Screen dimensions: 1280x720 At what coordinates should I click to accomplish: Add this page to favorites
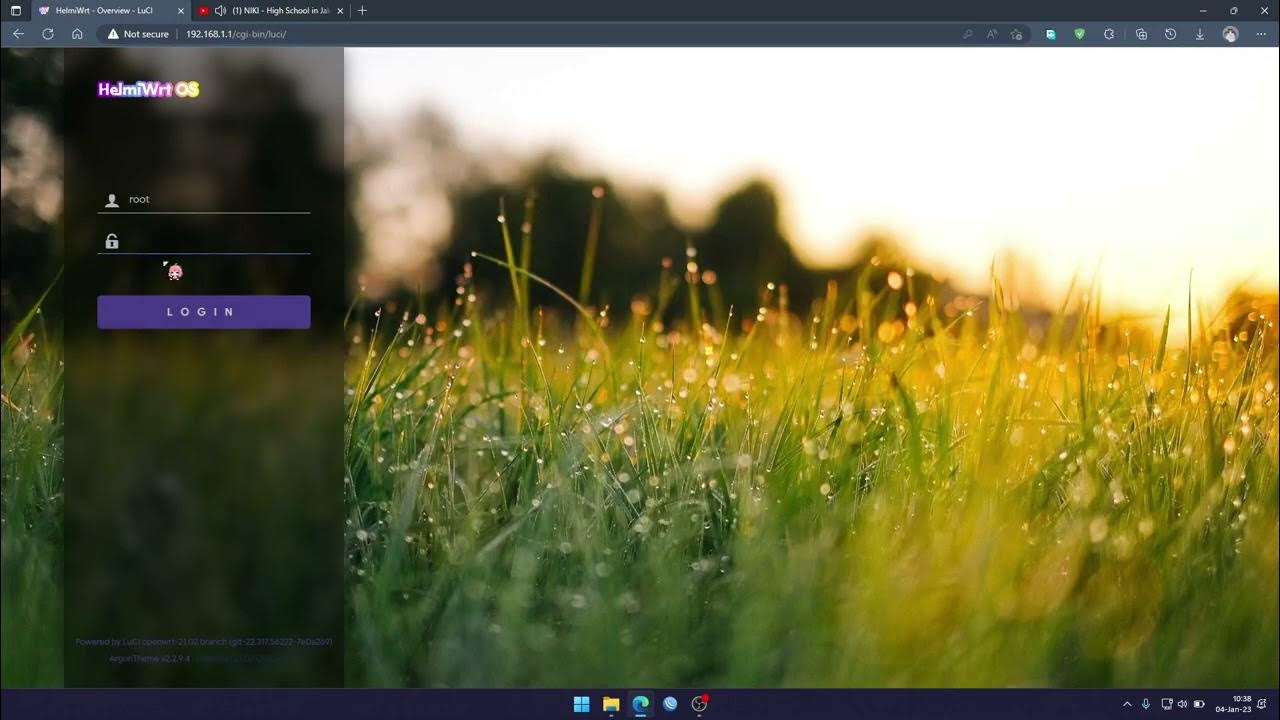1016,34
